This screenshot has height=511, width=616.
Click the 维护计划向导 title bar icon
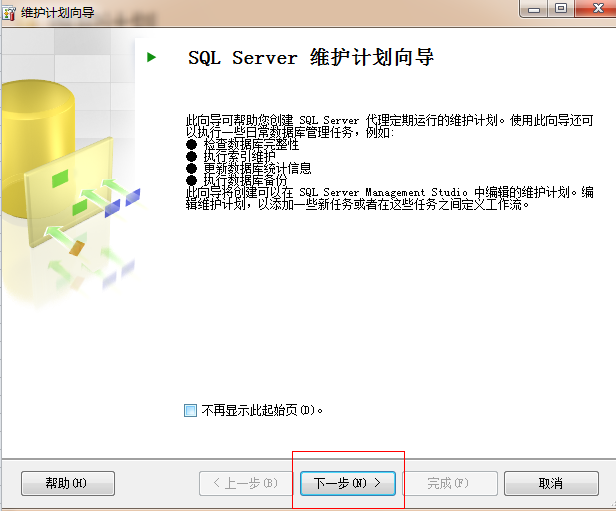[x=9, y=13]
